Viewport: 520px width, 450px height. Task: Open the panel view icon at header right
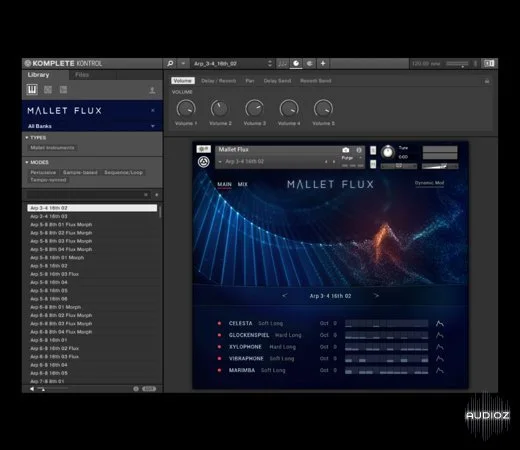click(489, 63)
